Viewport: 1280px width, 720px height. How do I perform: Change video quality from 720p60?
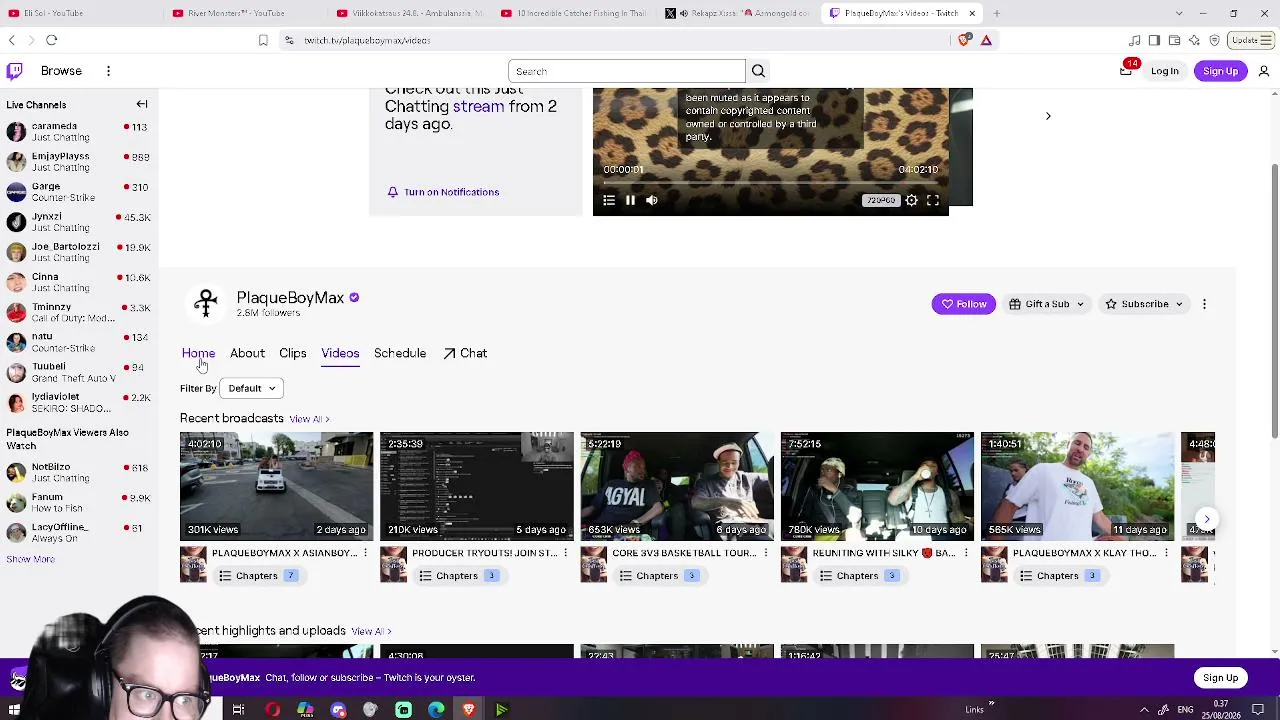[x=881, y=200]
